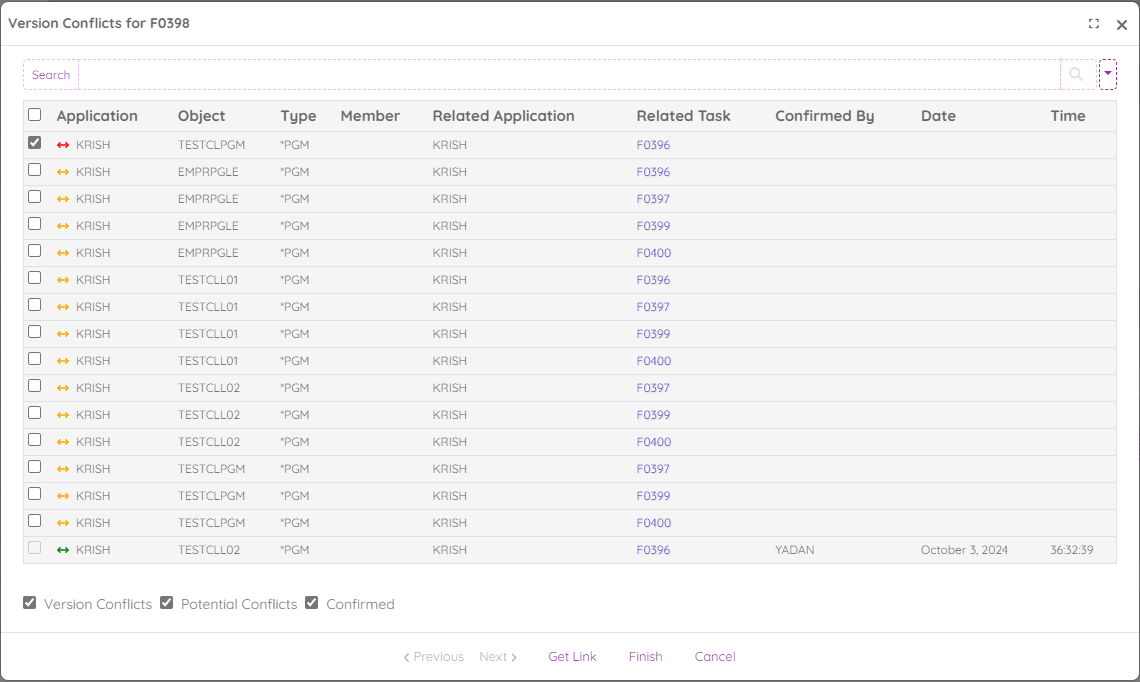Click the Get Link button
The image size is (1140, 682).
[572, 657]
